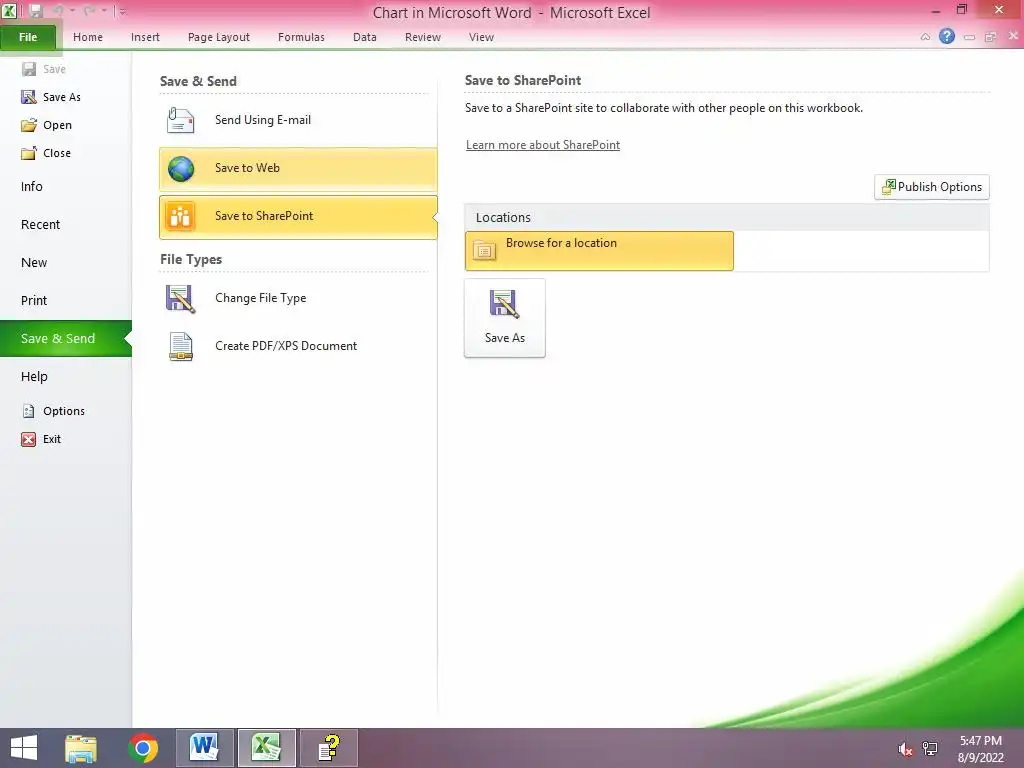Switch to the Insert ribbon tab

pos(145,37)
